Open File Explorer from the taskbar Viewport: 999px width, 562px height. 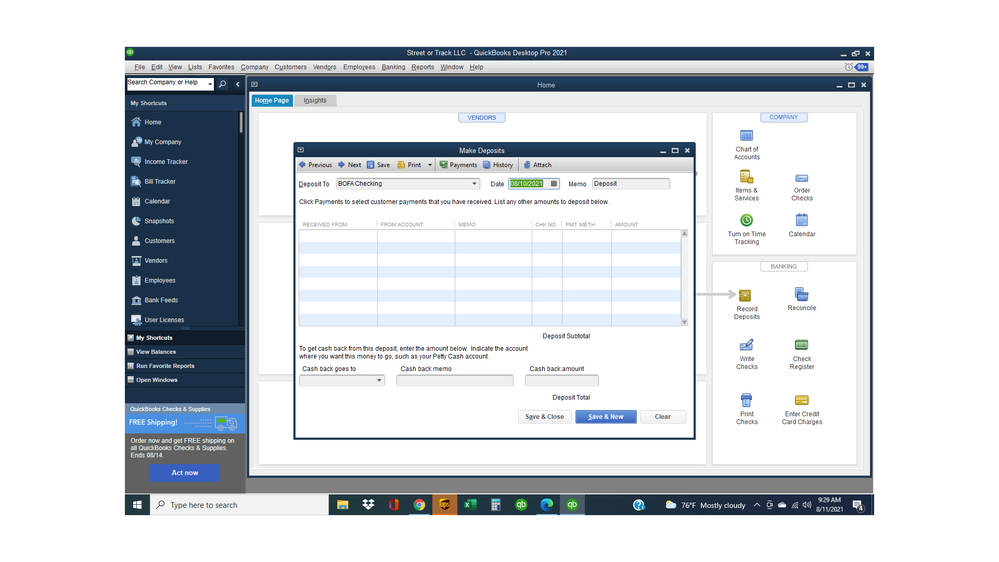(x=343, y=505)
